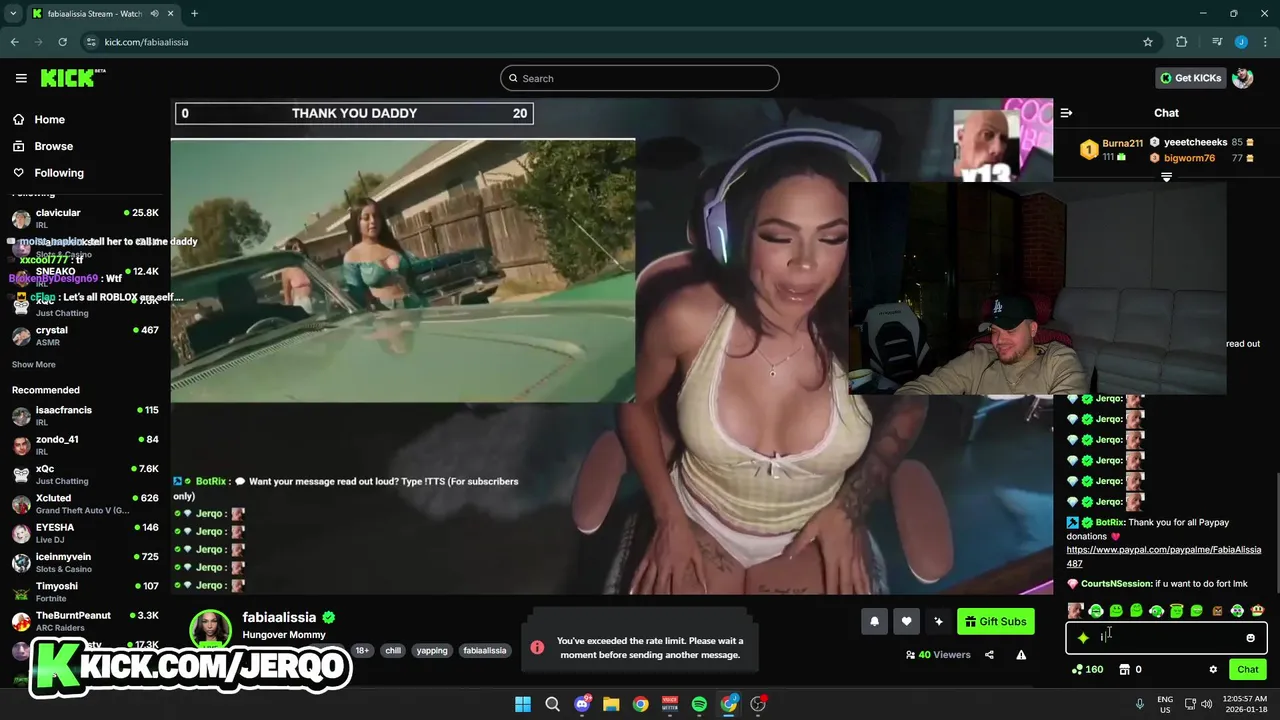Open the hamburger sidebar menu
This screenshot has height=720, width=1280.
pyautogui.click(x=21, y=78)
